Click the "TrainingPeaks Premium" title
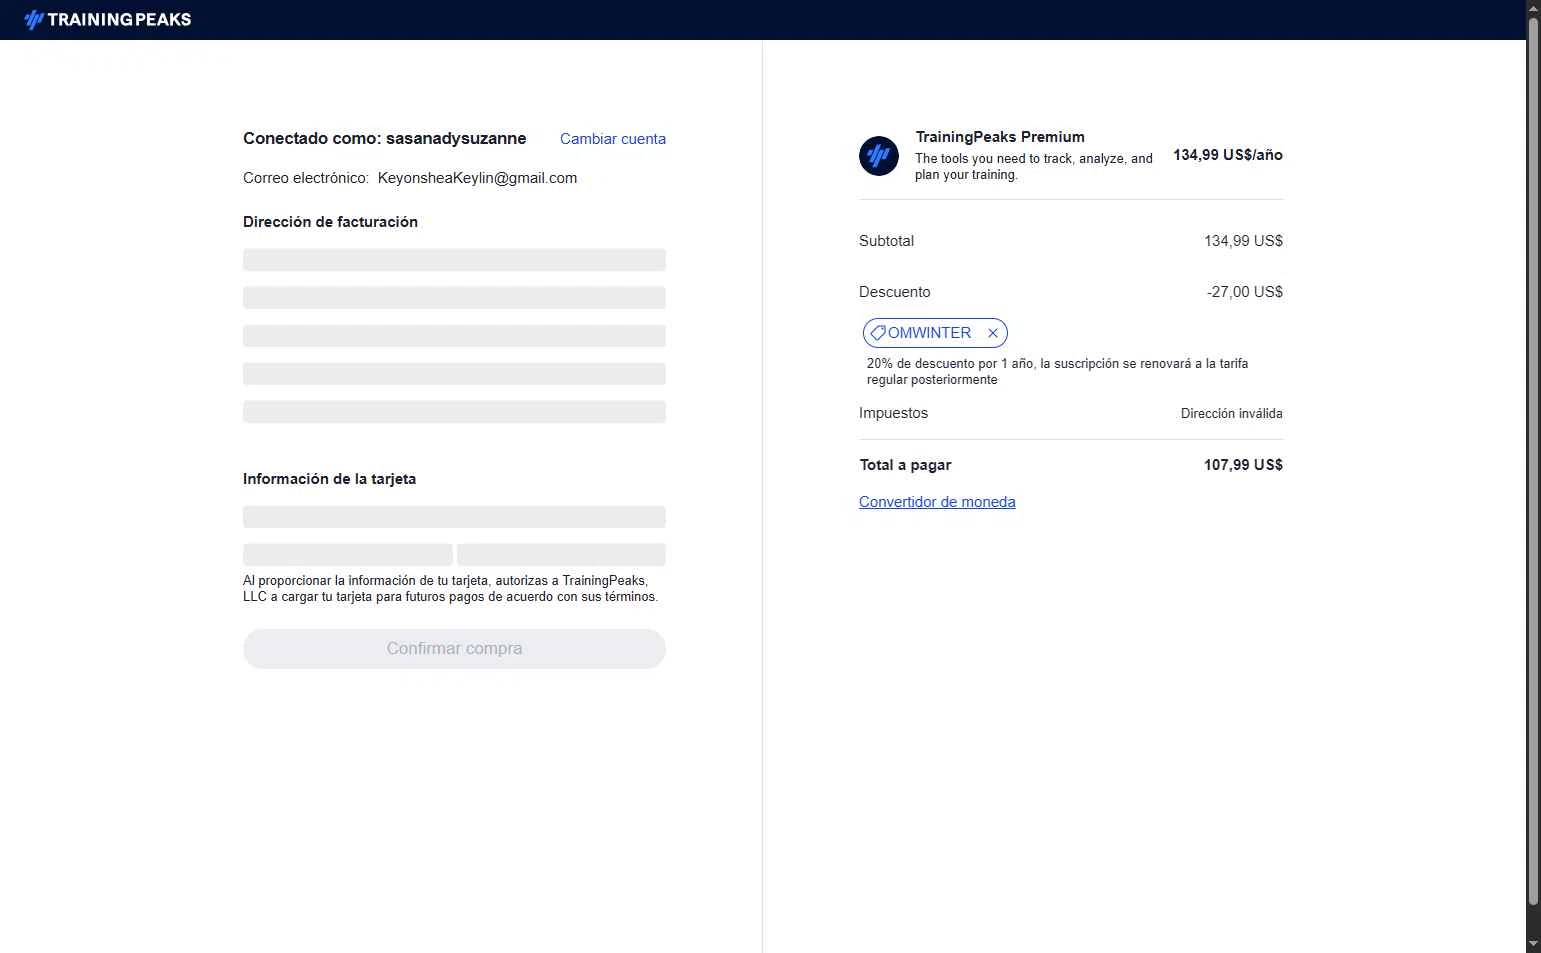The image size is (1541, 953). (x=1000, y=137)
